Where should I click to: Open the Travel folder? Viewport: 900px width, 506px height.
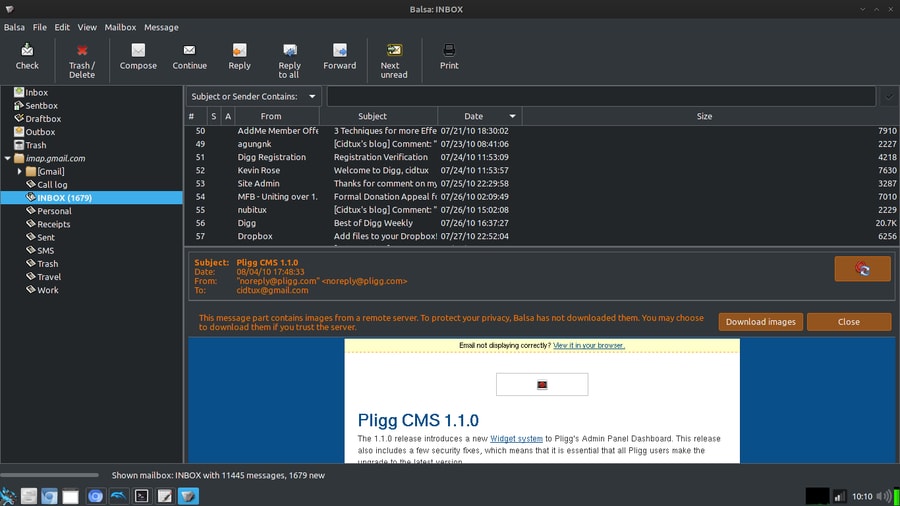click(x=49, y=277)
